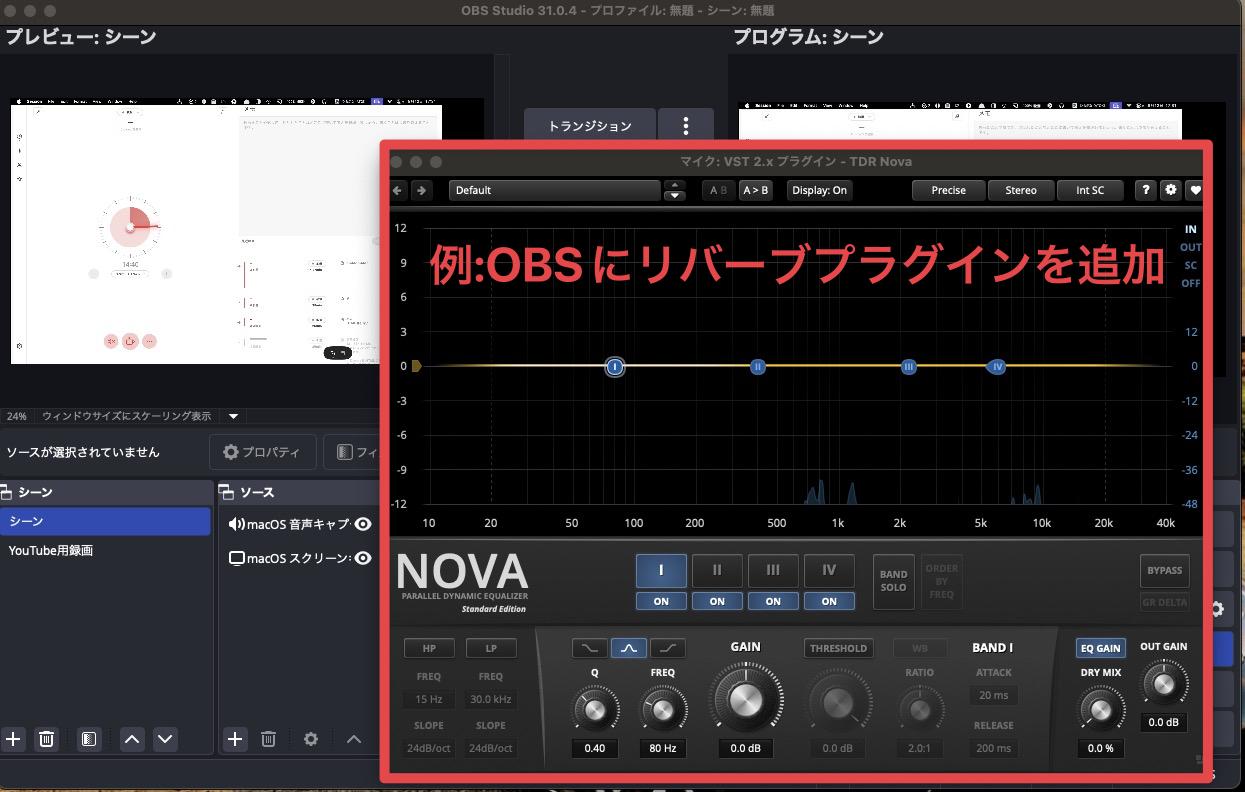Select the YouTube用録画 scene
This screenshot has height=792, width=1245.
(x=50, y=550)
